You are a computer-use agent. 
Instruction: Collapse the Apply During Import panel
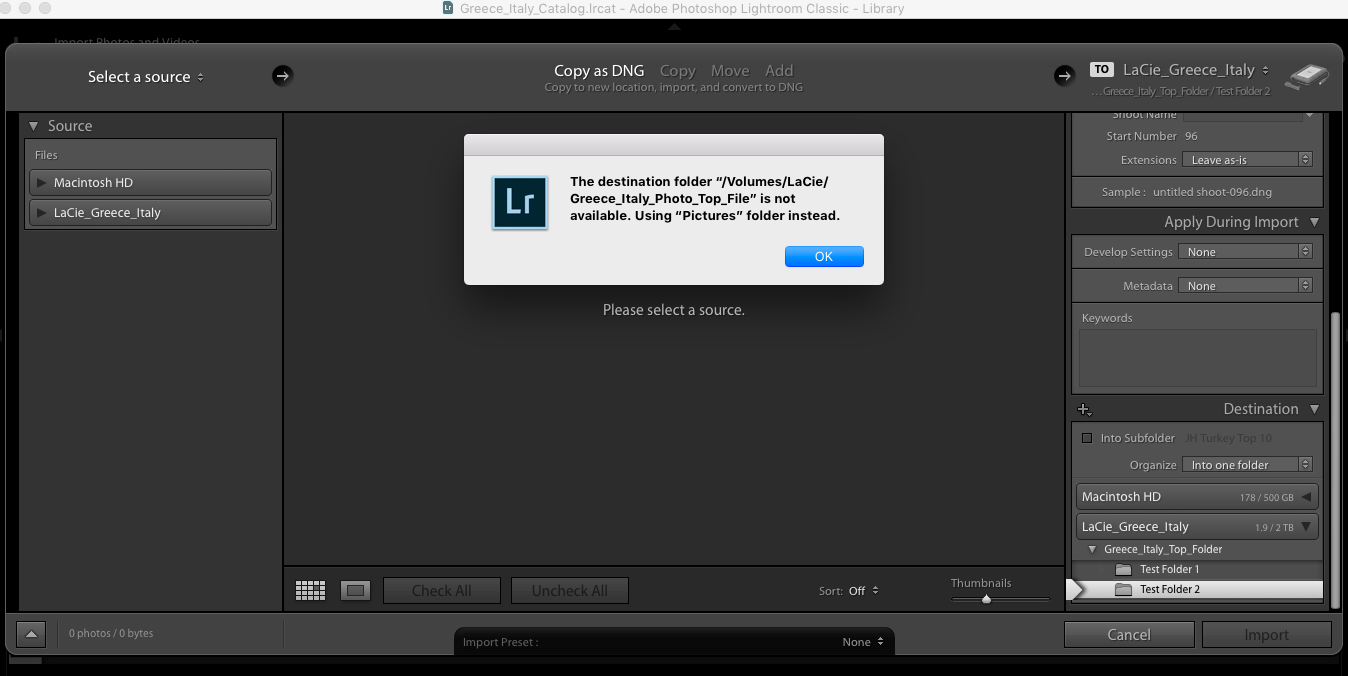[1314, 222]
